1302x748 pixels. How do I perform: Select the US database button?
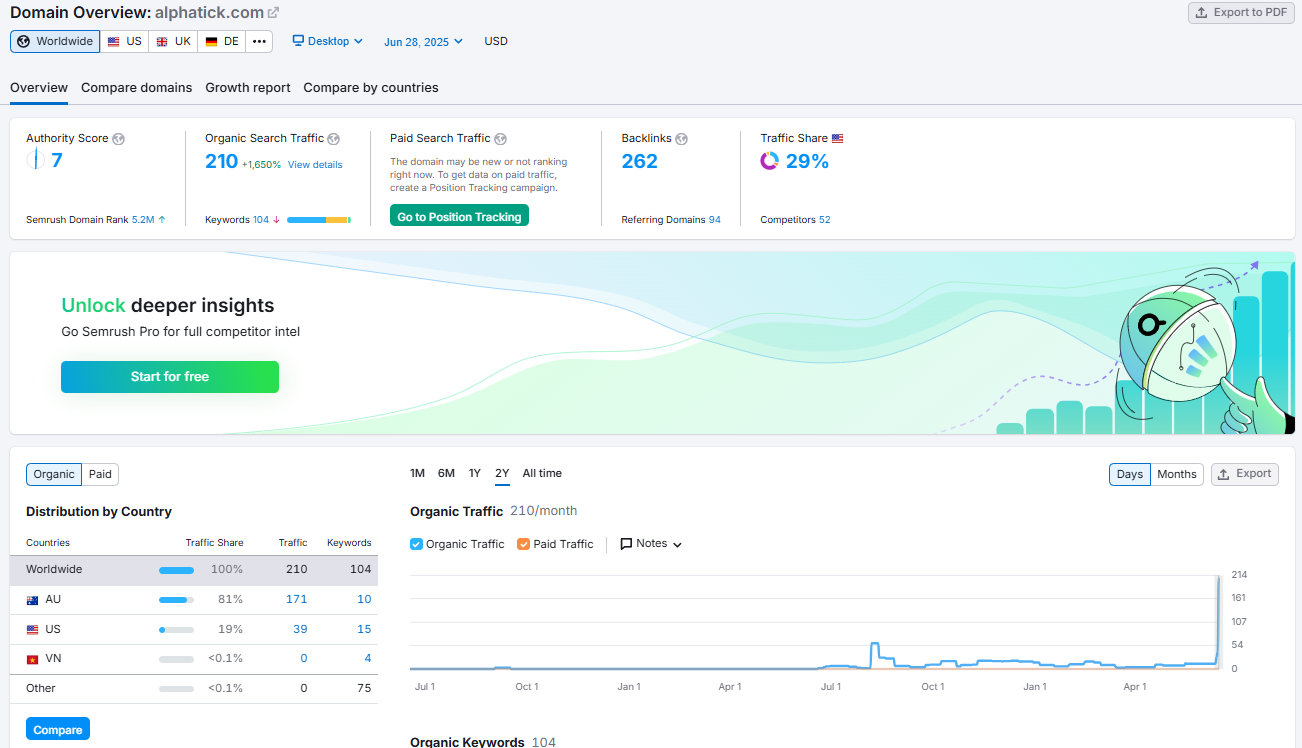coord(125,41)
